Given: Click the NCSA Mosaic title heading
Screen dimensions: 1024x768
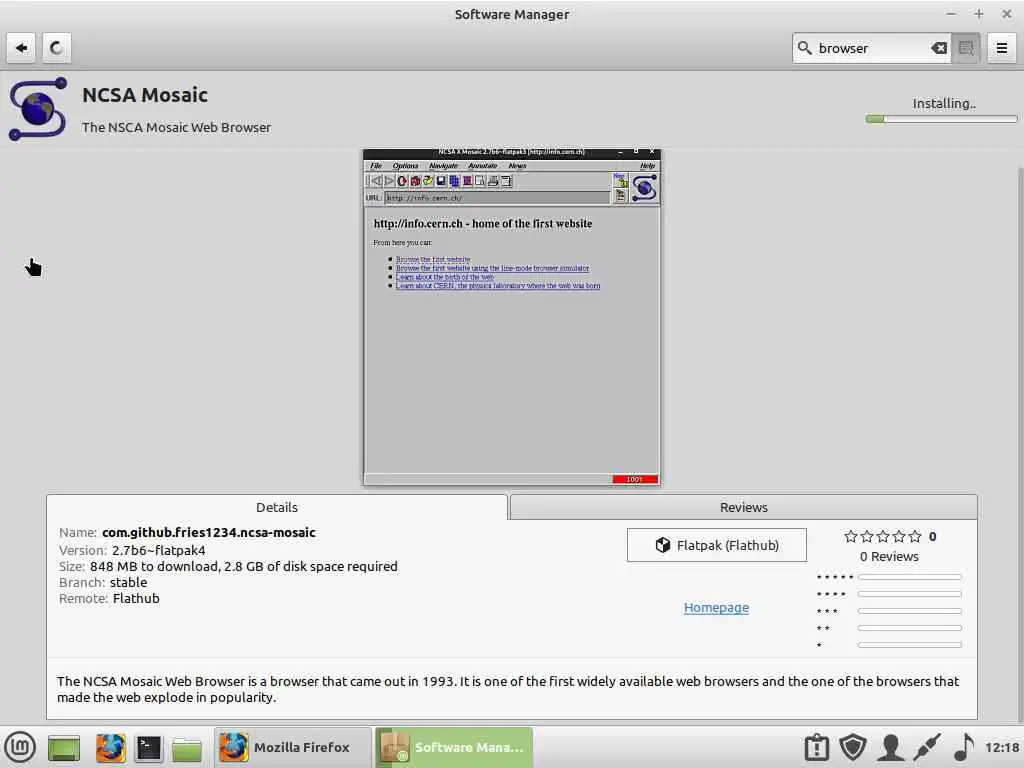Looking at the screenshot, I should [x=145, y=95].
